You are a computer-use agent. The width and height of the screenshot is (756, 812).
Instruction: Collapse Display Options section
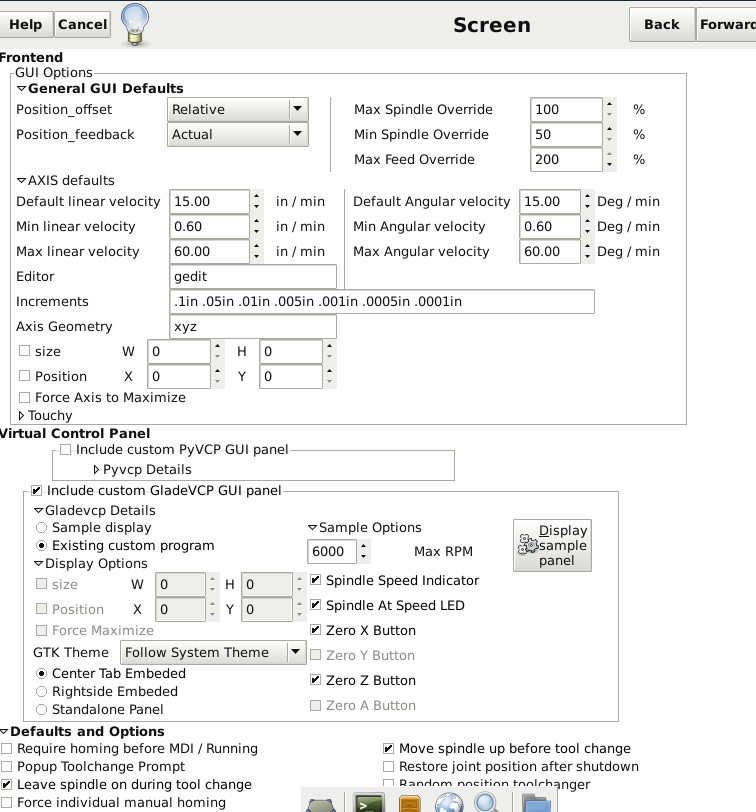[39, 563]
